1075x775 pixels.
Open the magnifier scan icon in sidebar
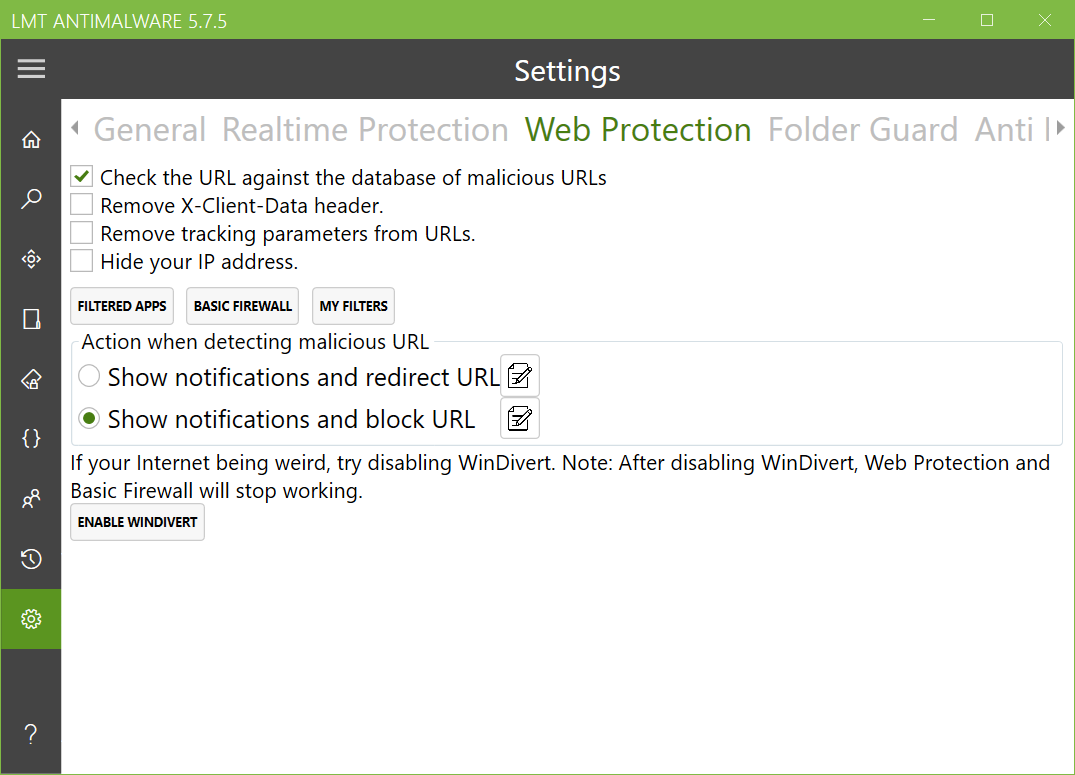coord(31,199)
